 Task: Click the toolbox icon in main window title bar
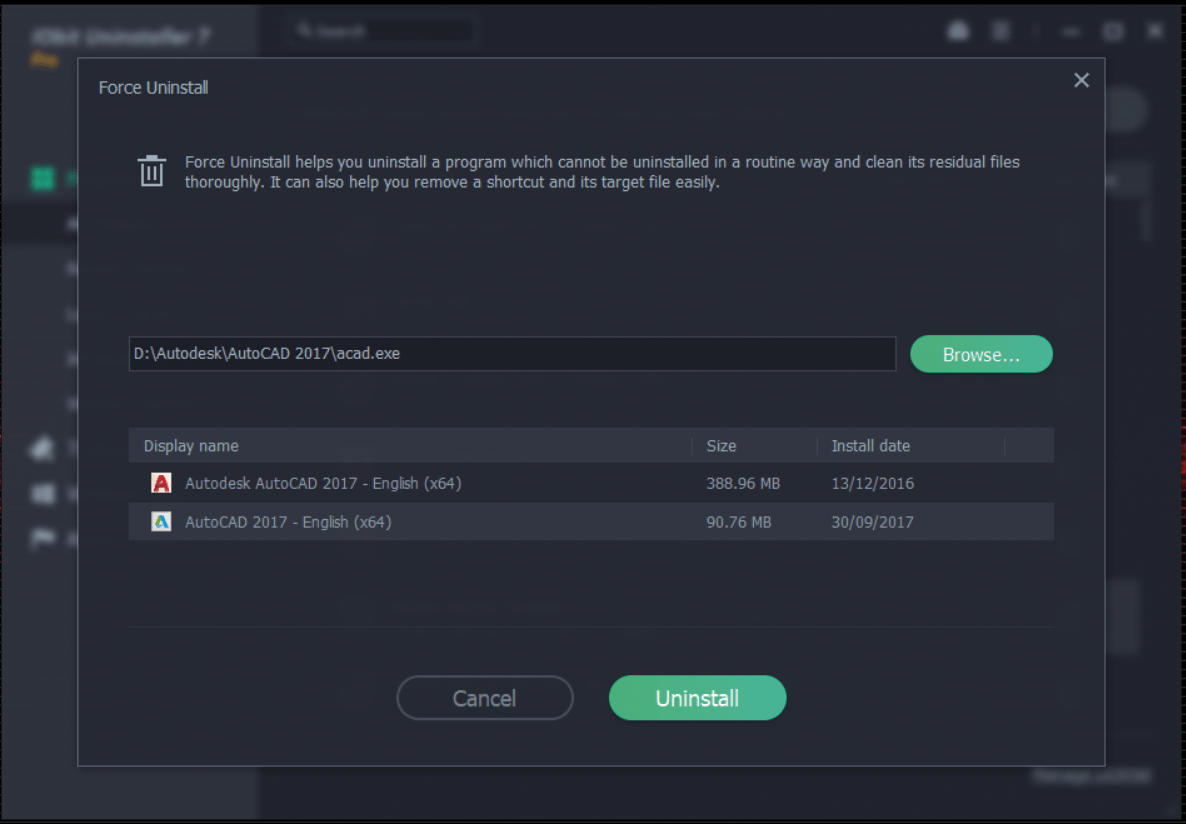pyautogui.click(x=958, y=31)
